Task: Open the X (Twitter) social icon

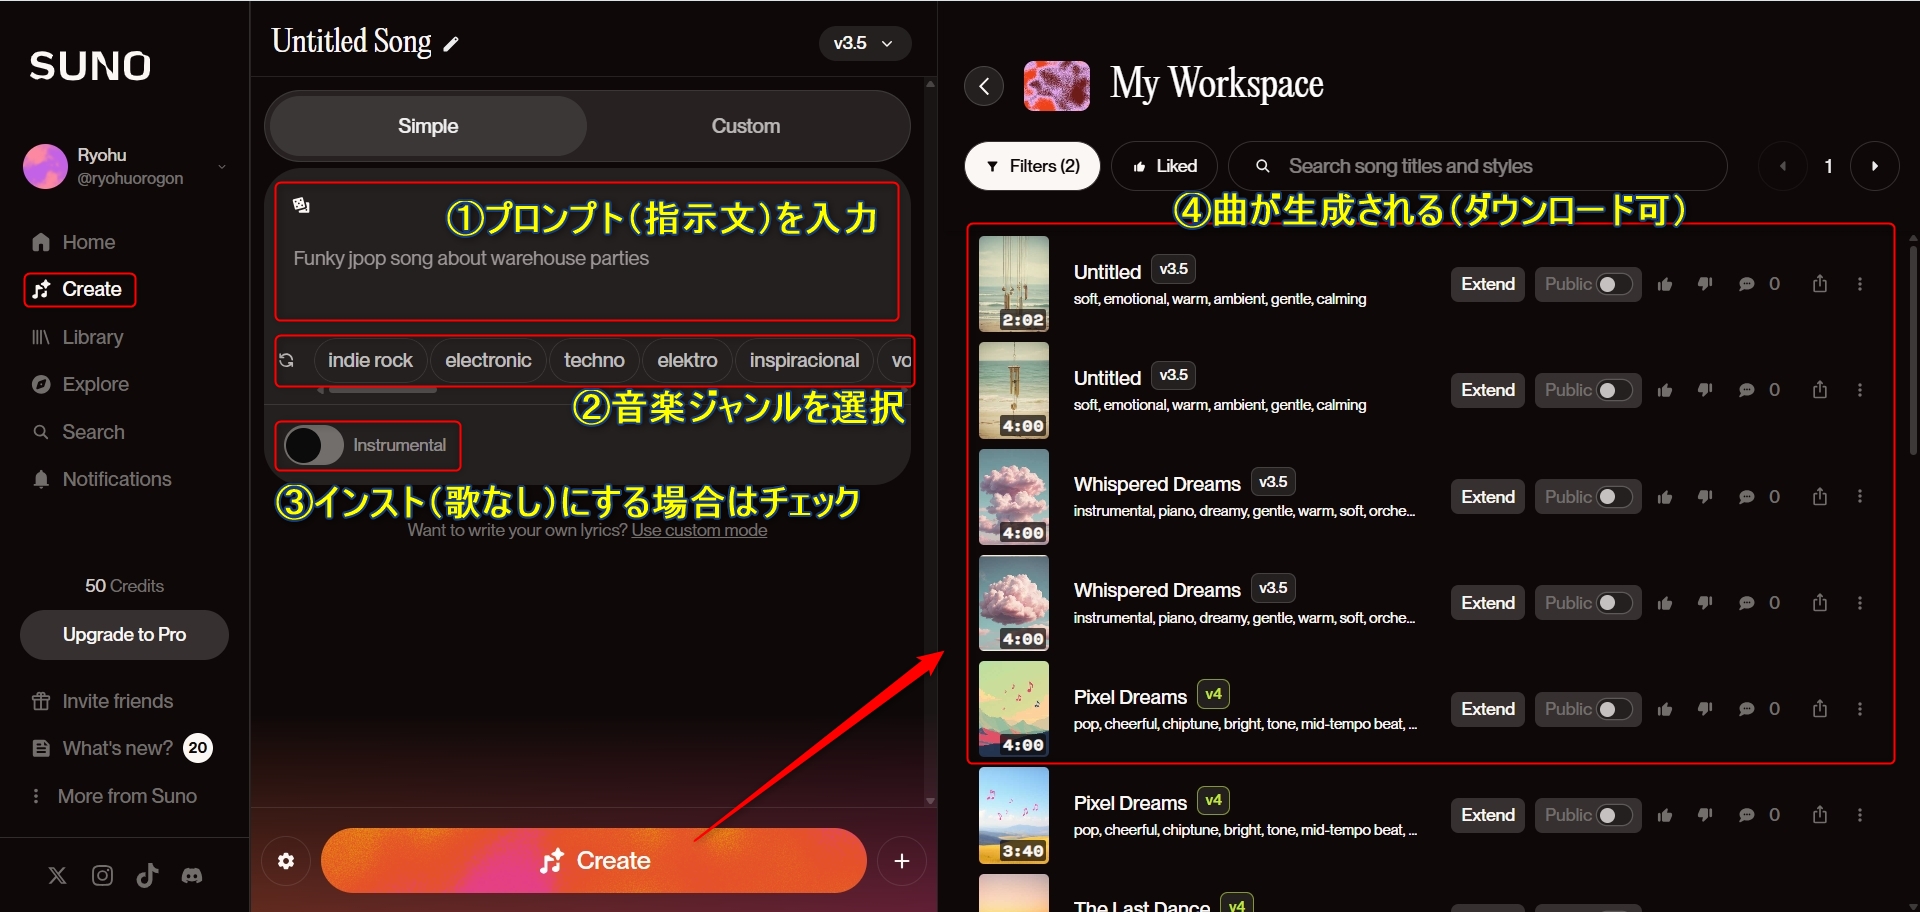Action: coord(58,876)
